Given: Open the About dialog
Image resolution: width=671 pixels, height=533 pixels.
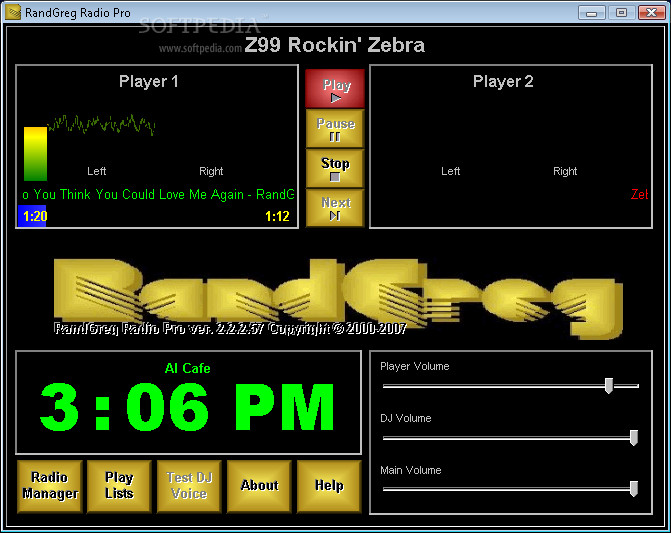Looking at the screenshot, I should 259,486.
